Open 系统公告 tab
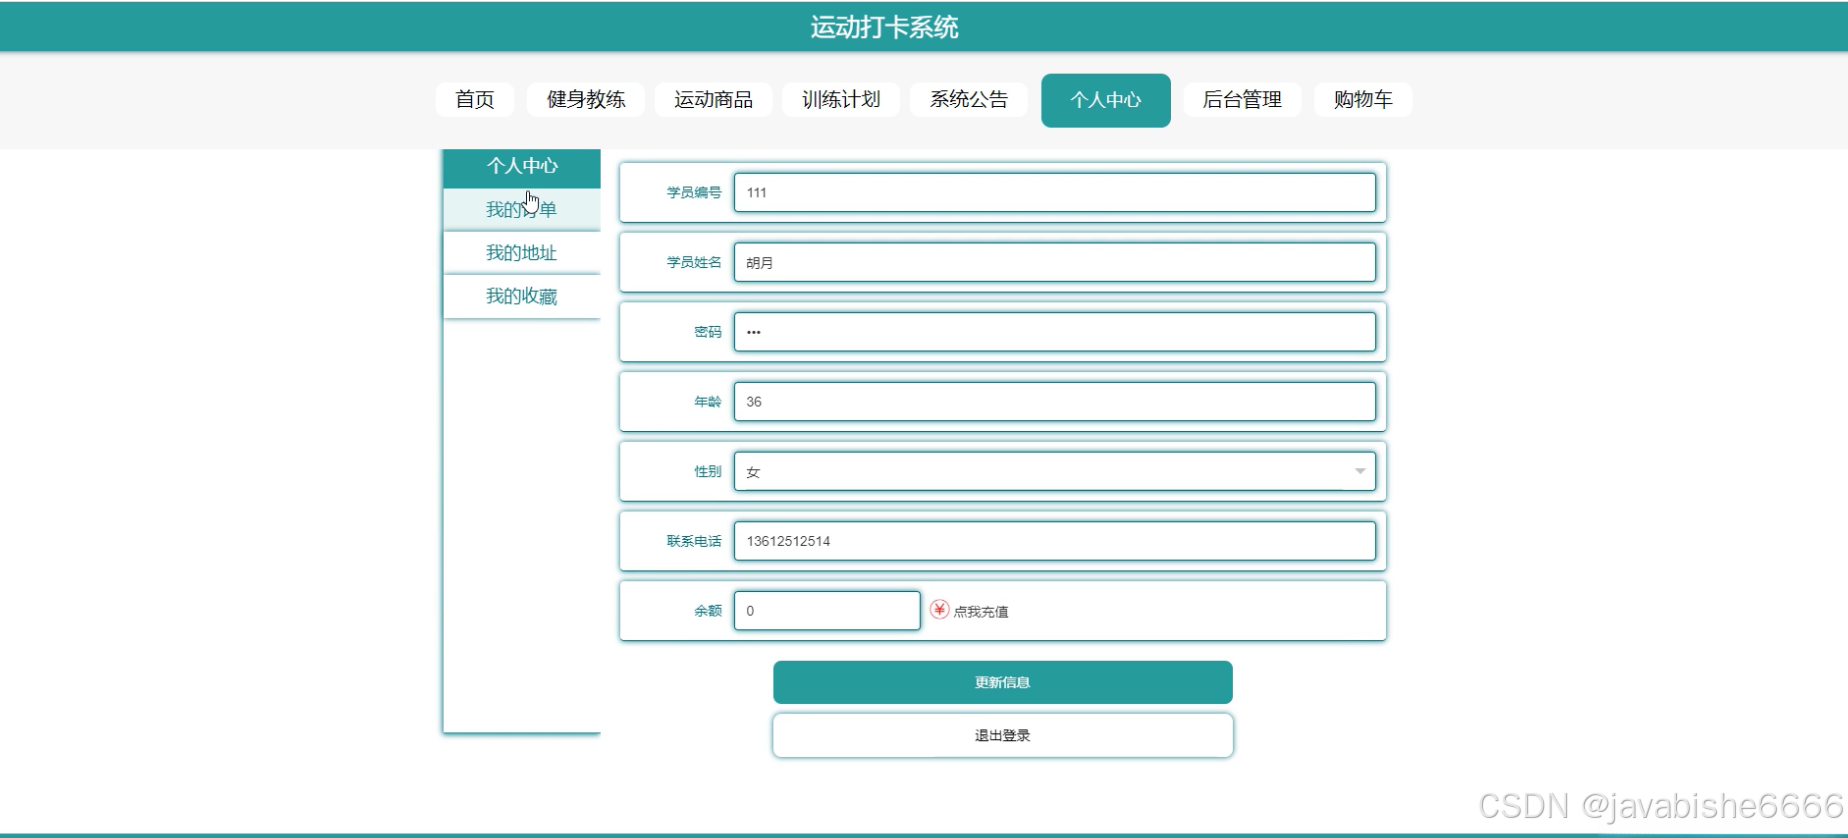The image size is (1848, 838). (969, 100)
